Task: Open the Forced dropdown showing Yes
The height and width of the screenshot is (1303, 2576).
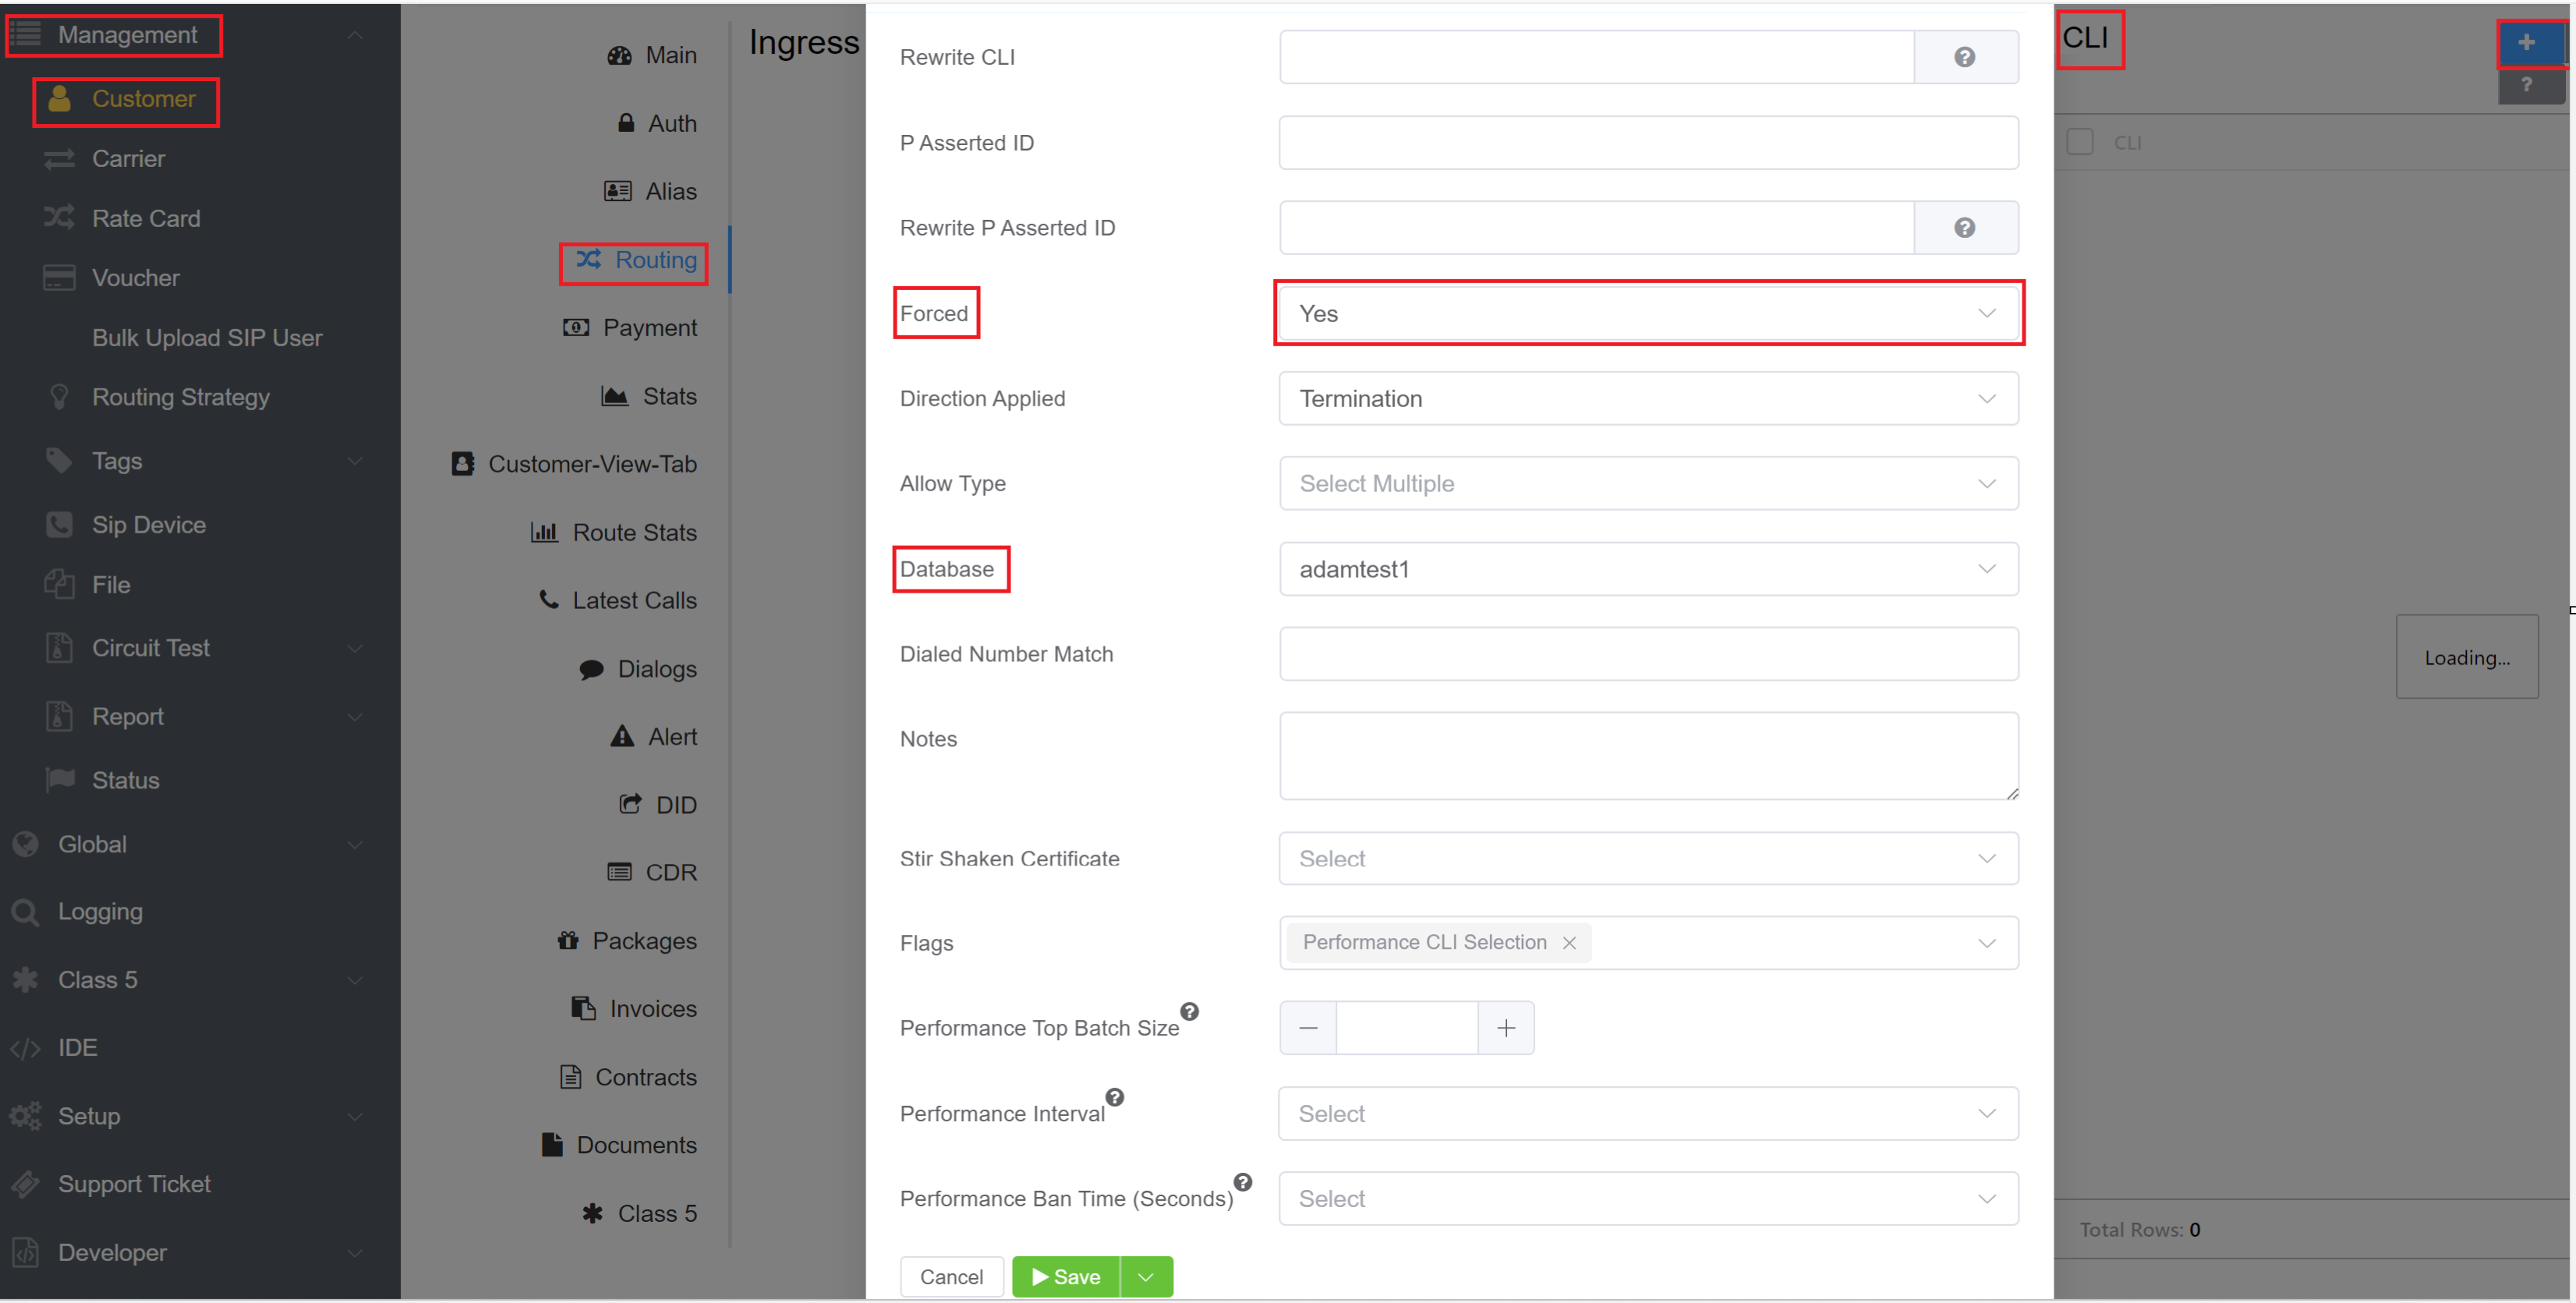Action: tap(1647, 314)
